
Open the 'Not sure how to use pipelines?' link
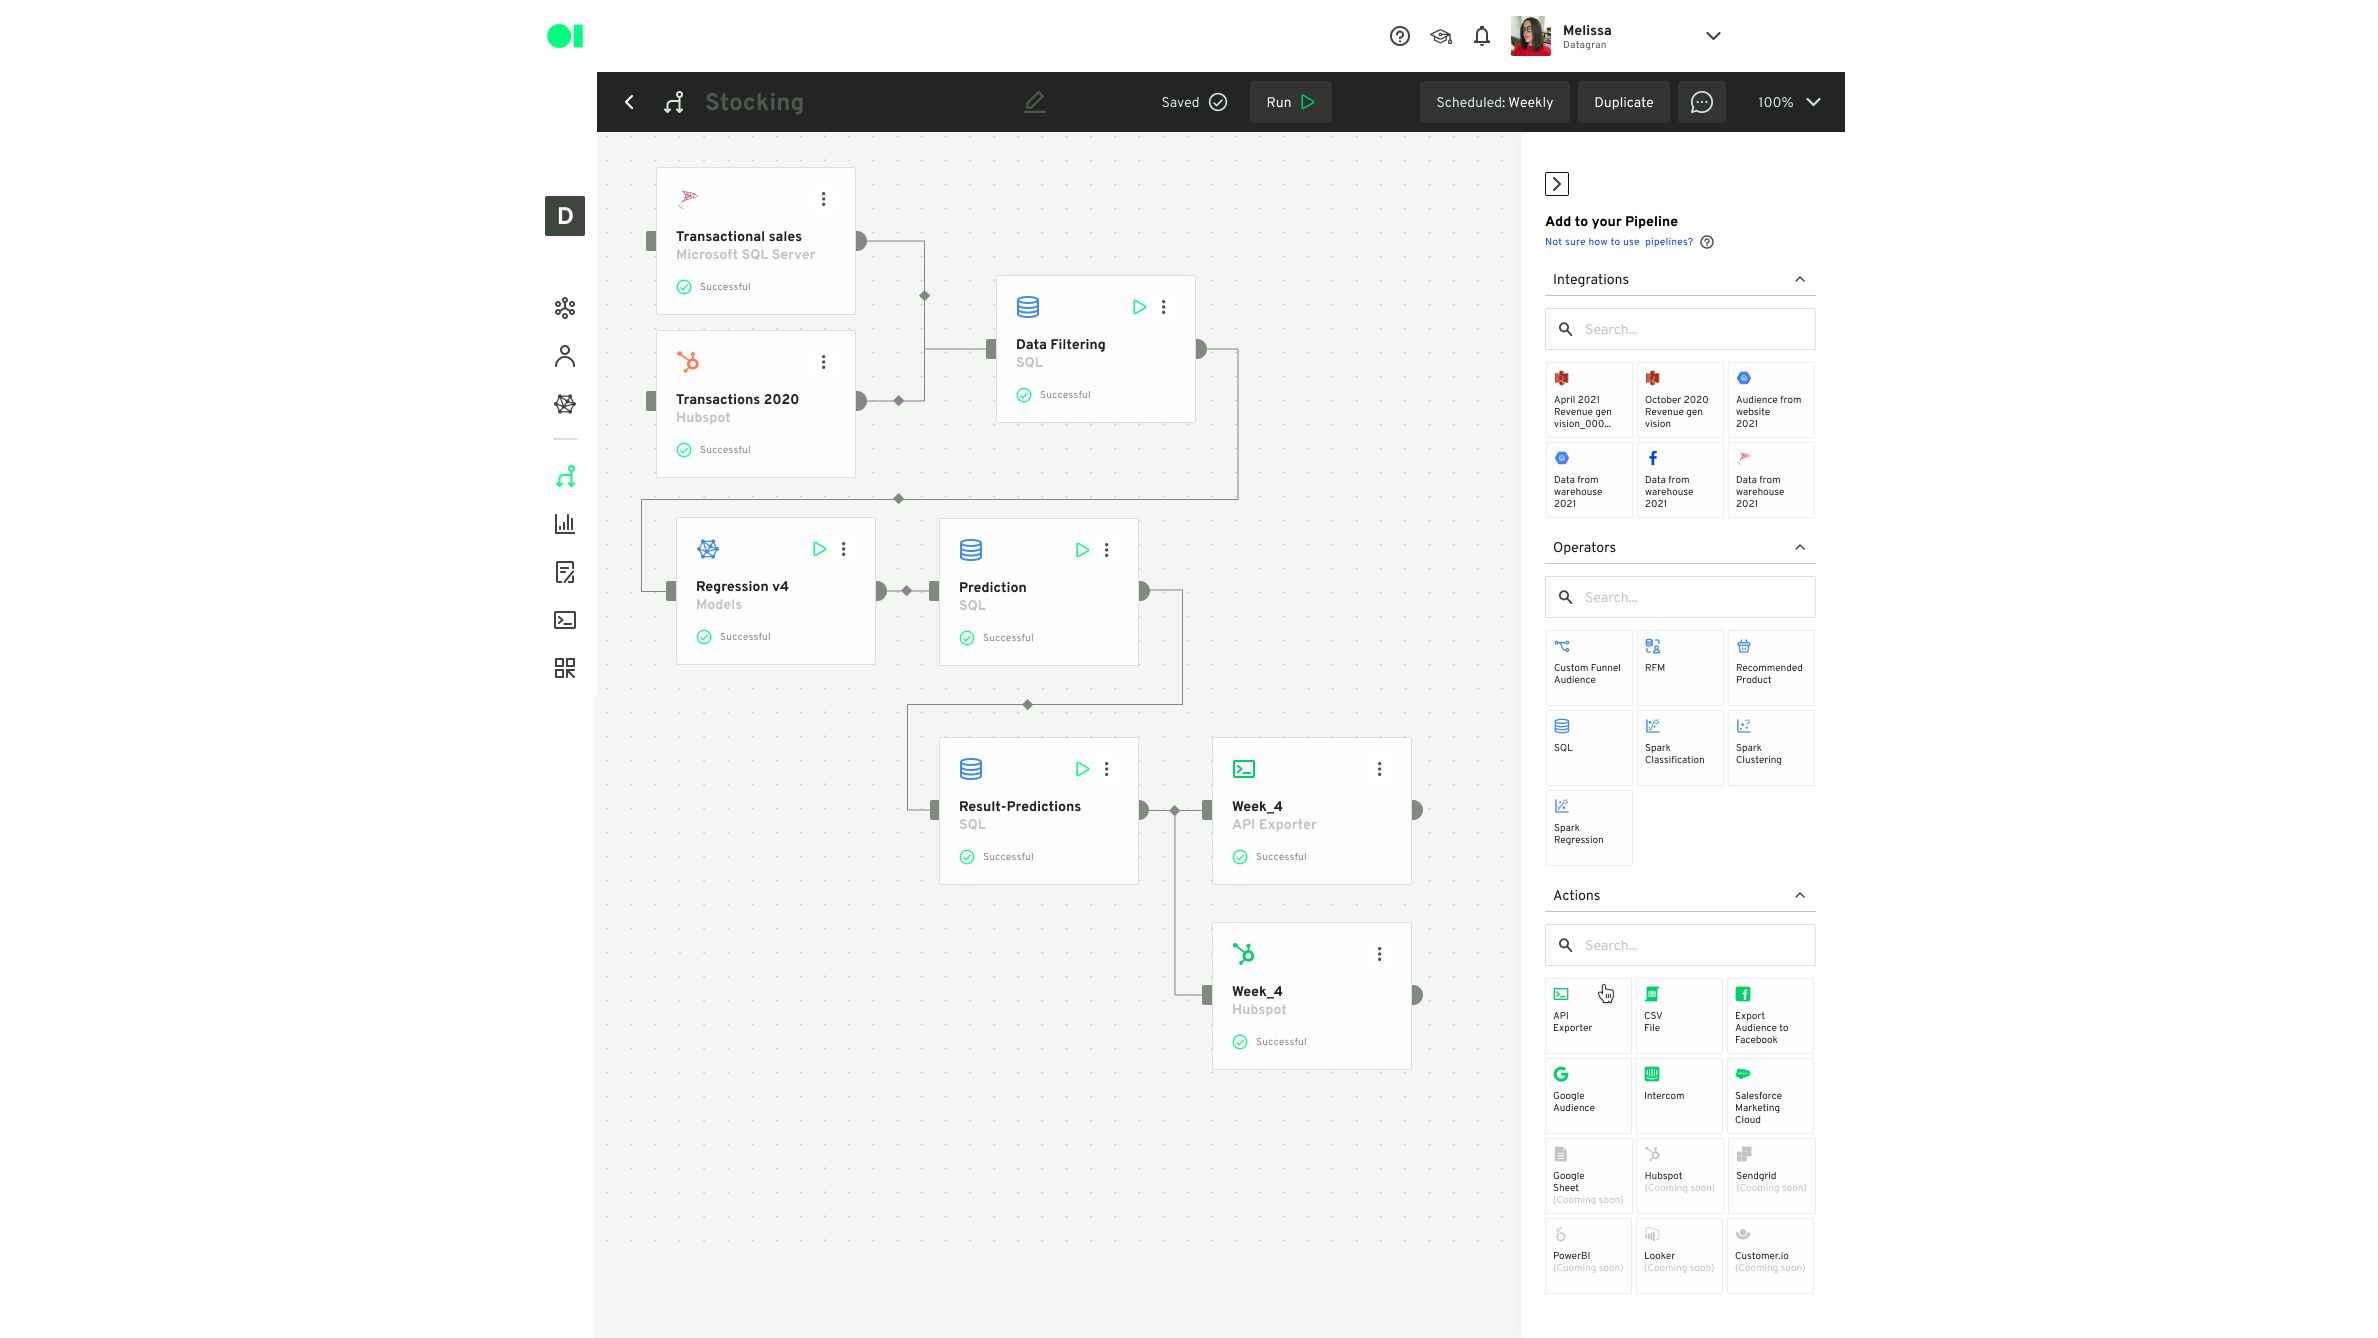click(1618, 242)
